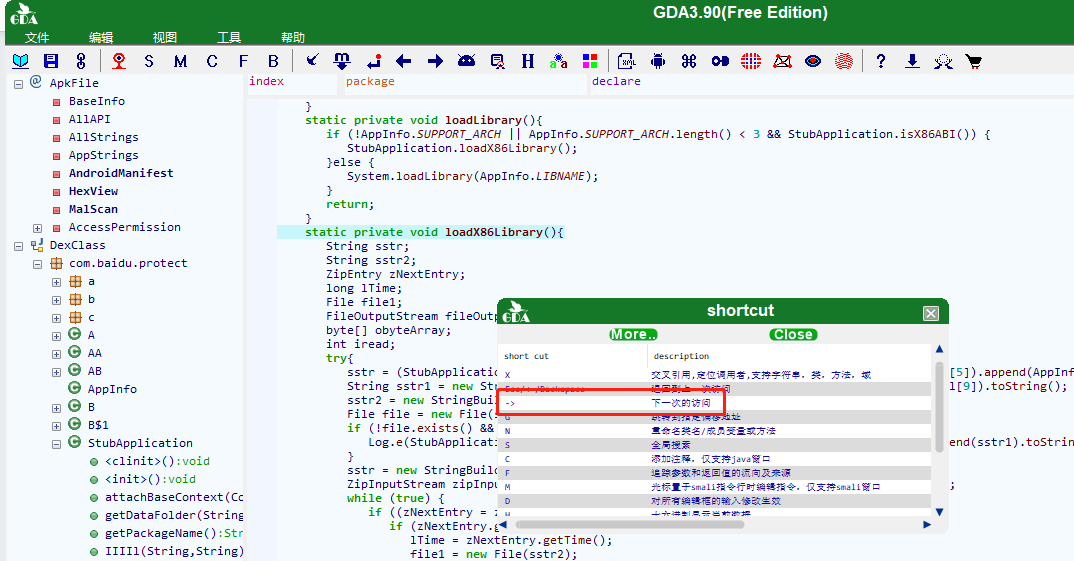Expand the AccessPermission tree node
Viewport: 1074px width, 561px height.
38,228
